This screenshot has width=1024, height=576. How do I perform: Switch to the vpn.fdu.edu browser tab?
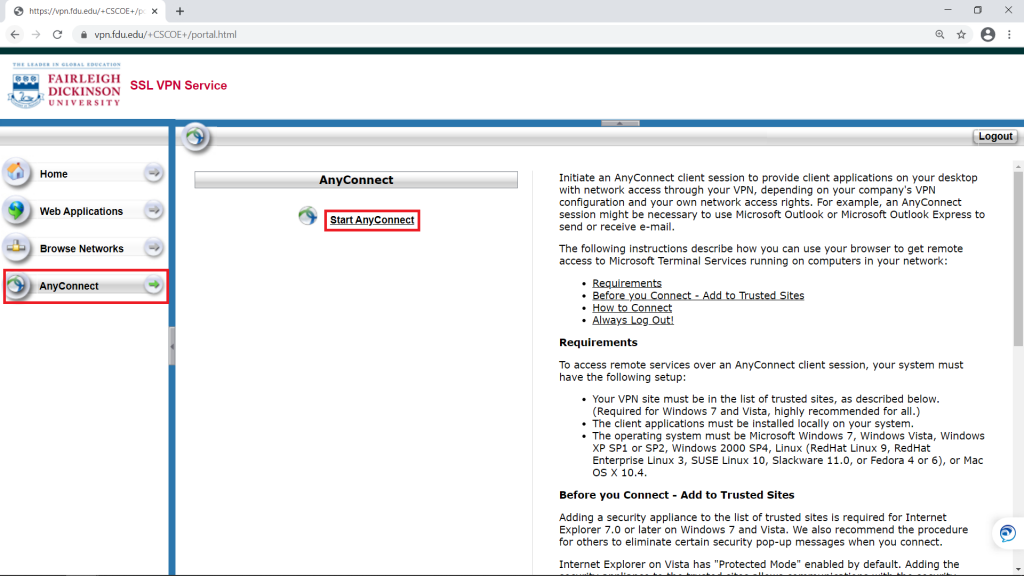click(x=86, y=11)
